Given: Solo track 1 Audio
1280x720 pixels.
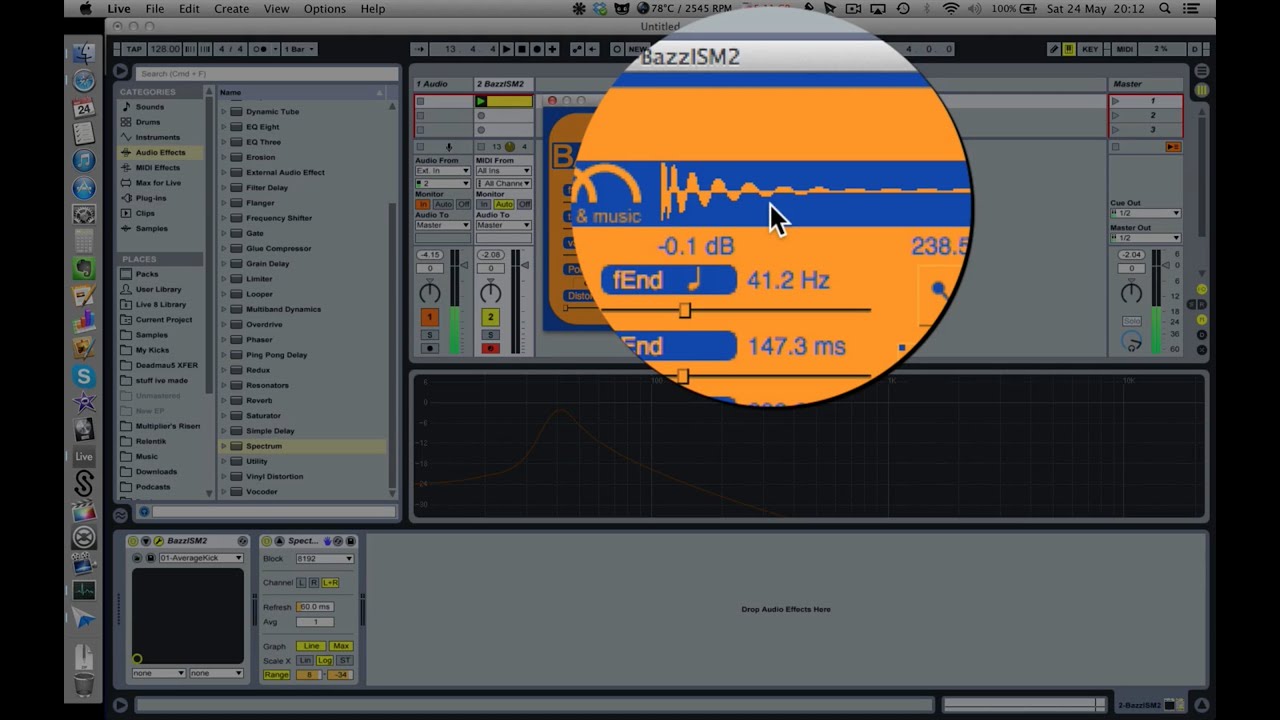Looking at the screenshot, I should click(x=430, y=335).
